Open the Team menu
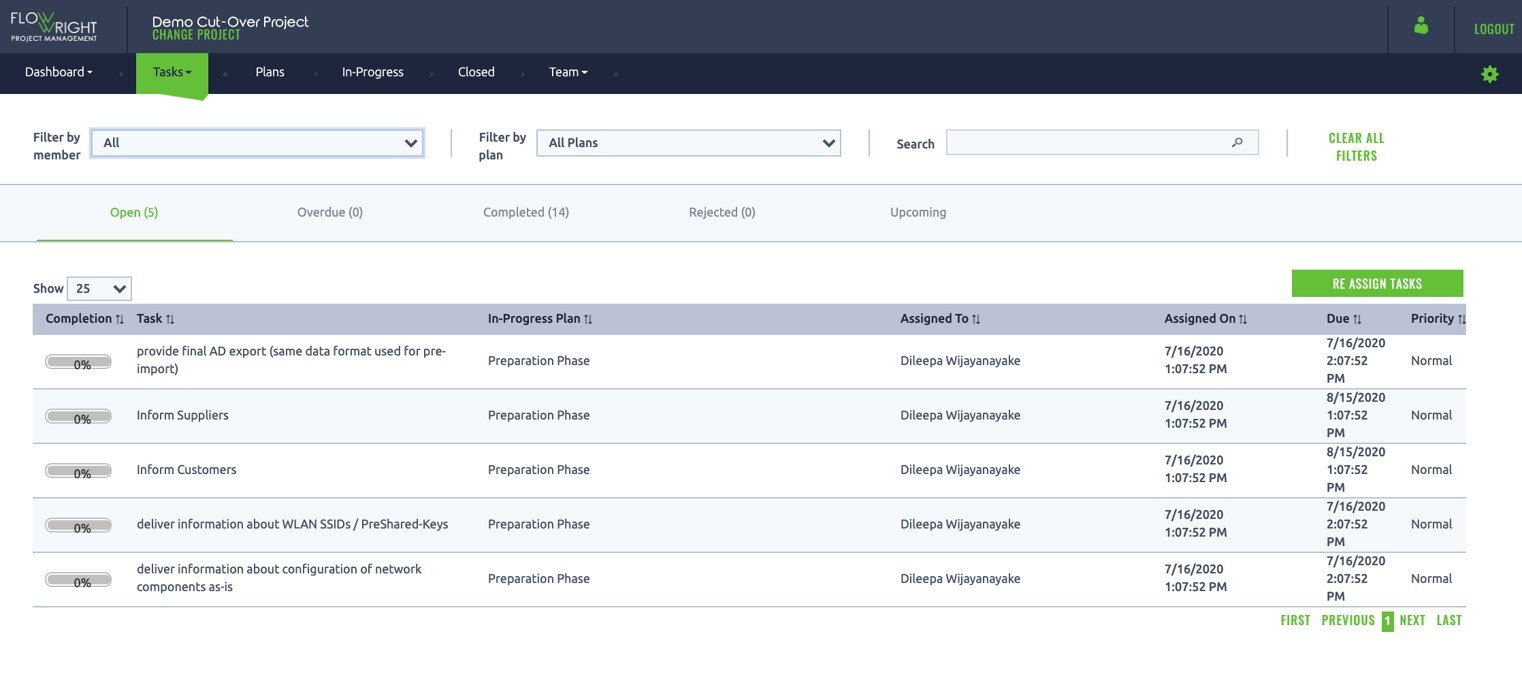1522x681 pixels. coord(567,71)
